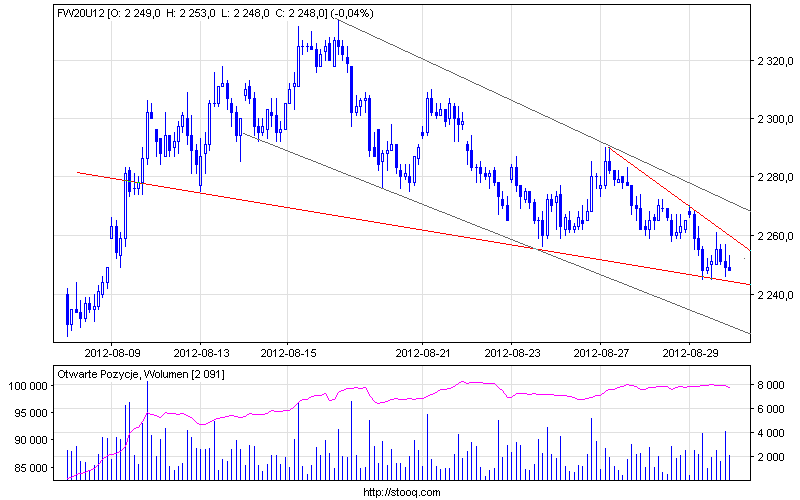Click the FW20U12 OHLC header text
Screen dimensions: 800x500
(x=215, y=13)
